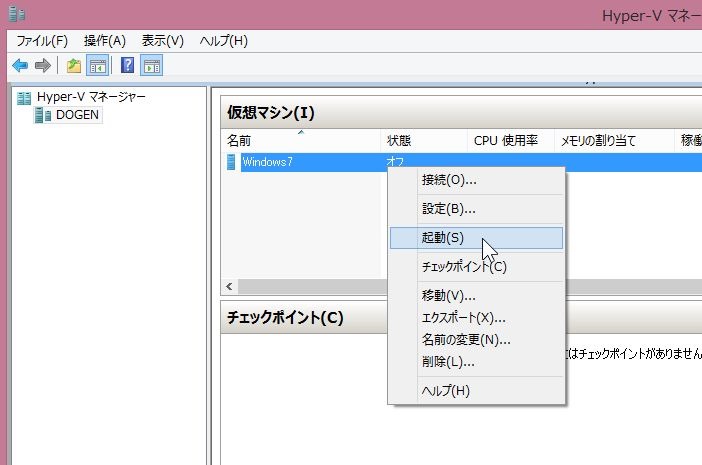Viewport: 702px width, 465px height.
Task: Click the Back arrow toolbar icon
Action: tap(19, 66)
